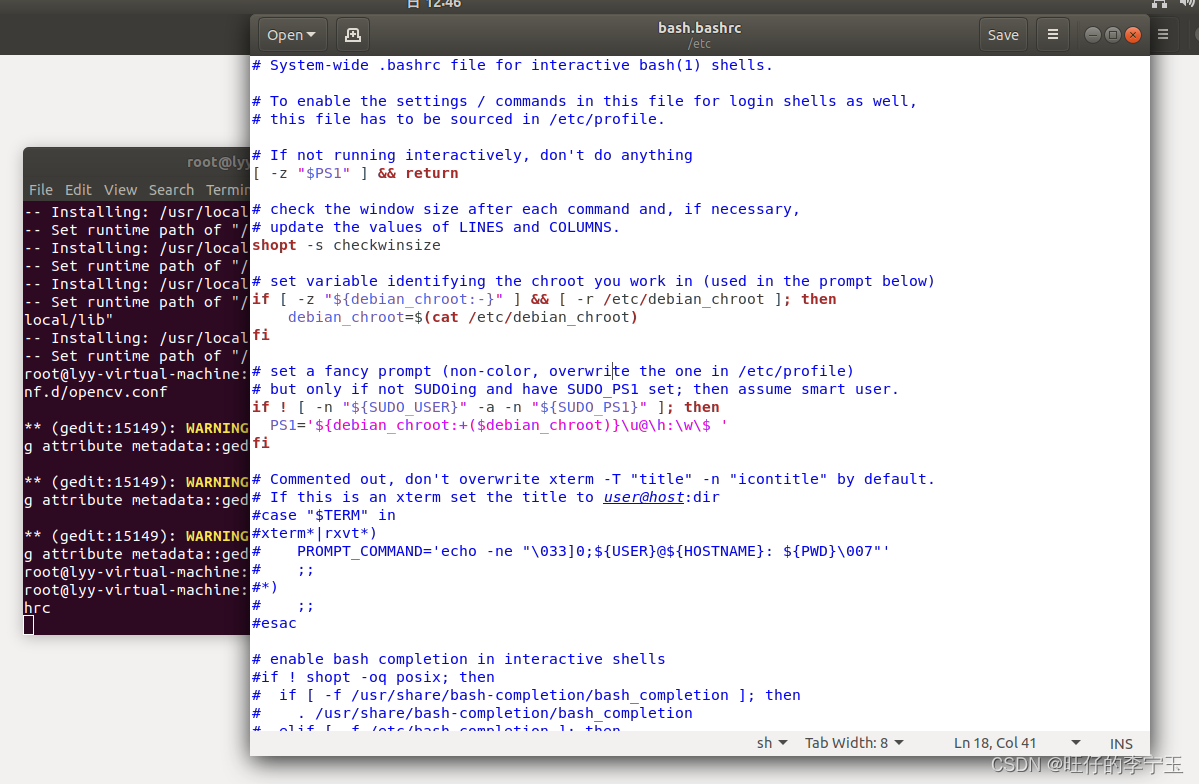Click the 'shopt -s checkwinsize' line

click(346, 246)
